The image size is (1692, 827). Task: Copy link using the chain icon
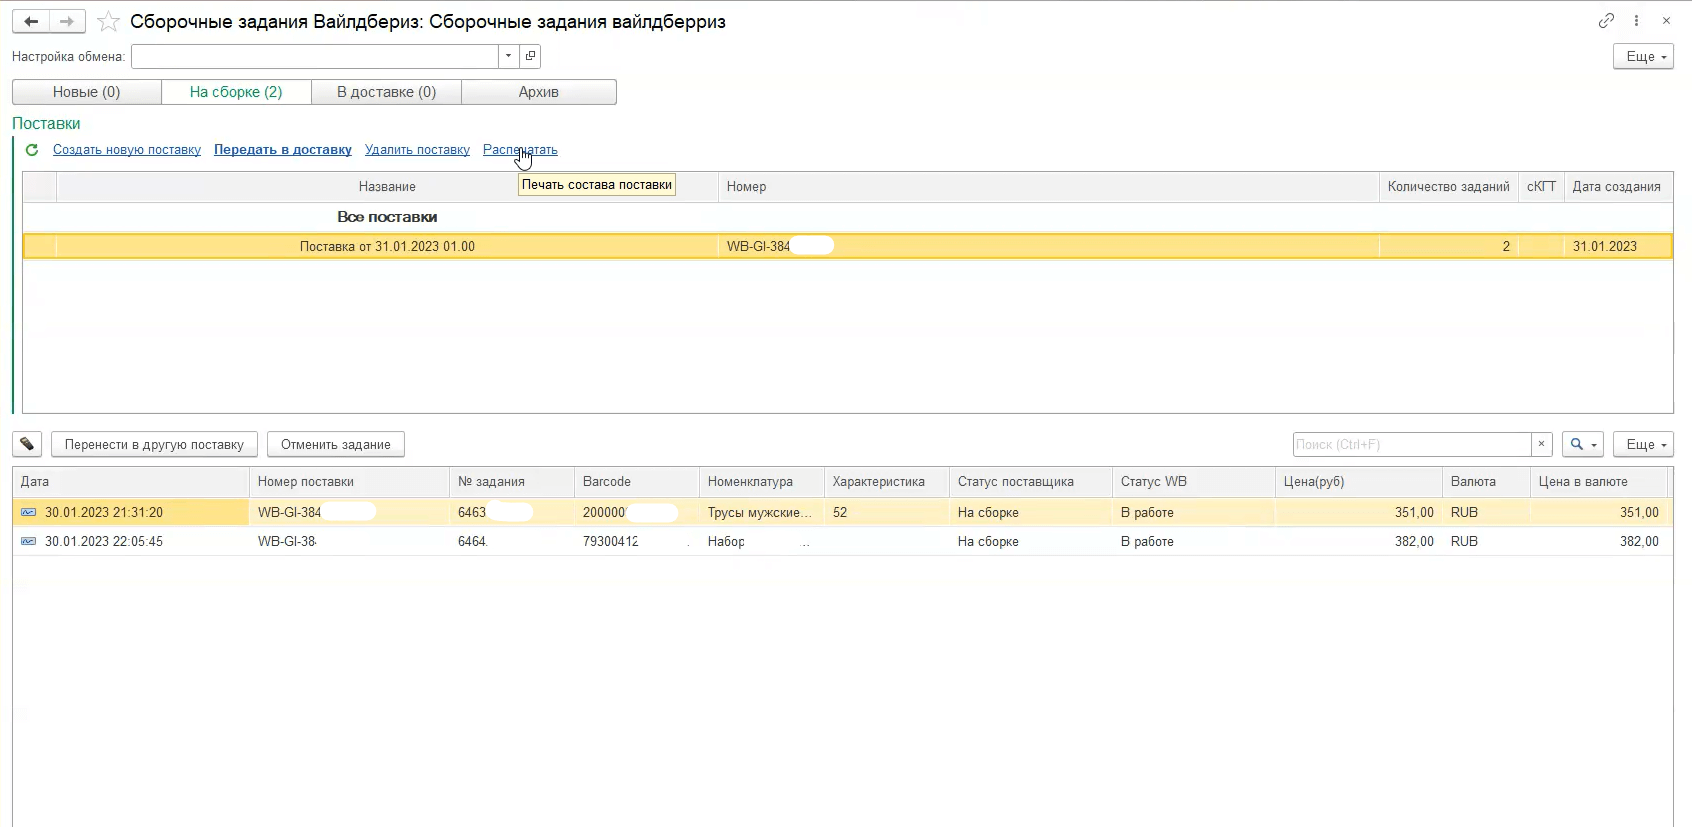pos(1606,21)
